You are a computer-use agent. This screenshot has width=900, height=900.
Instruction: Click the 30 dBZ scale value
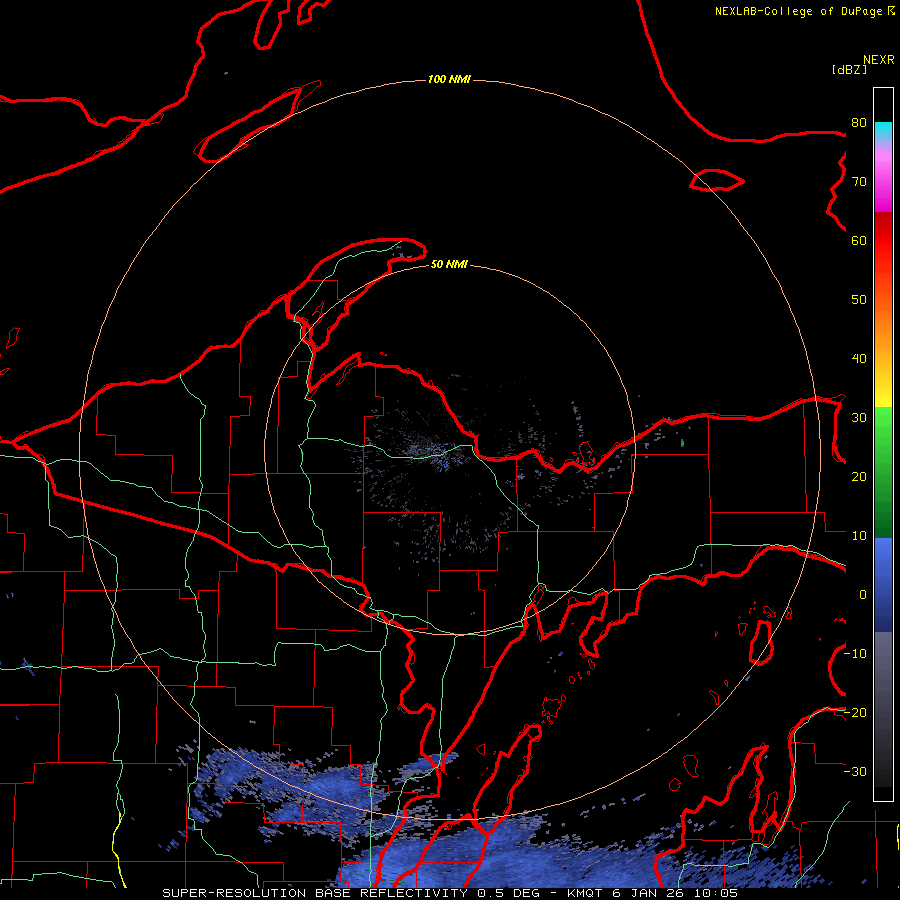point(859,417)
